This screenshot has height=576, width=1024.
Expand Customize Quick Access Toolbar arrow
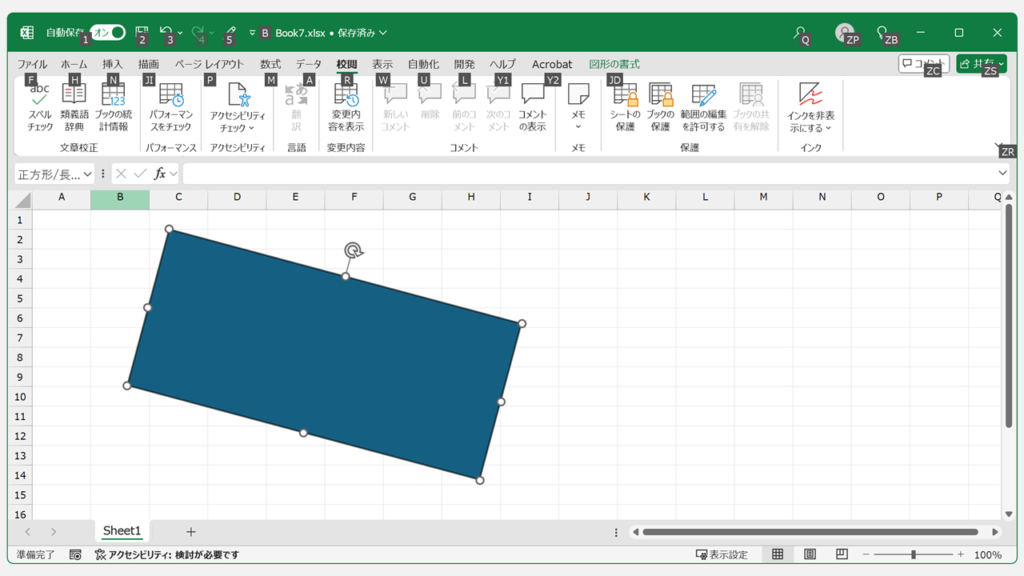pos(252,33)
